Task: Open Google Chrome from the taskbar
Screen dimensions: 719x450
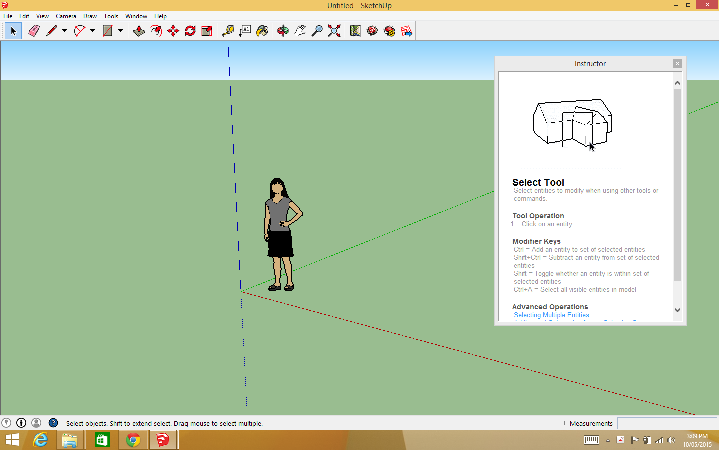Action: click(132, 440)
